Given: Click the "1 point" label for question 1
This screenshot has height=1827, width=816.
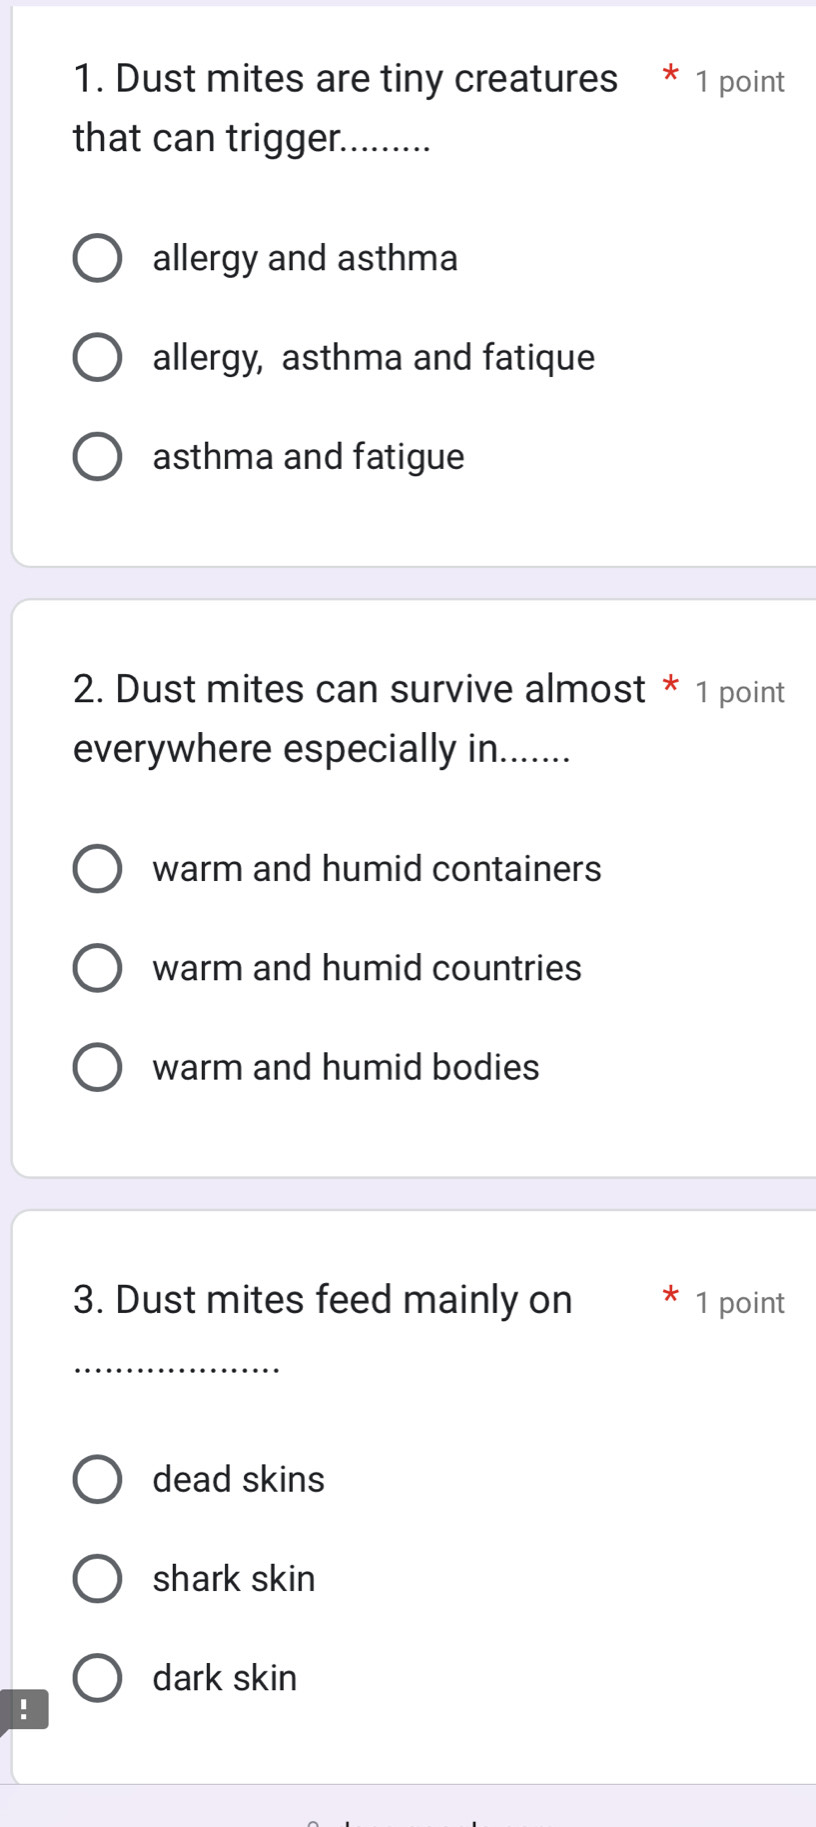Looking at the screenshot, I should point(737,82).
